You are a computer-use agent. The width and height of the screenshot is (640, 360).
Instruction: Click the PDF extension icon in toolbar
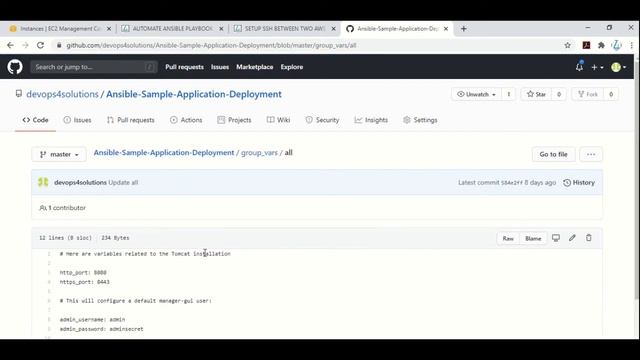[586, 45]
